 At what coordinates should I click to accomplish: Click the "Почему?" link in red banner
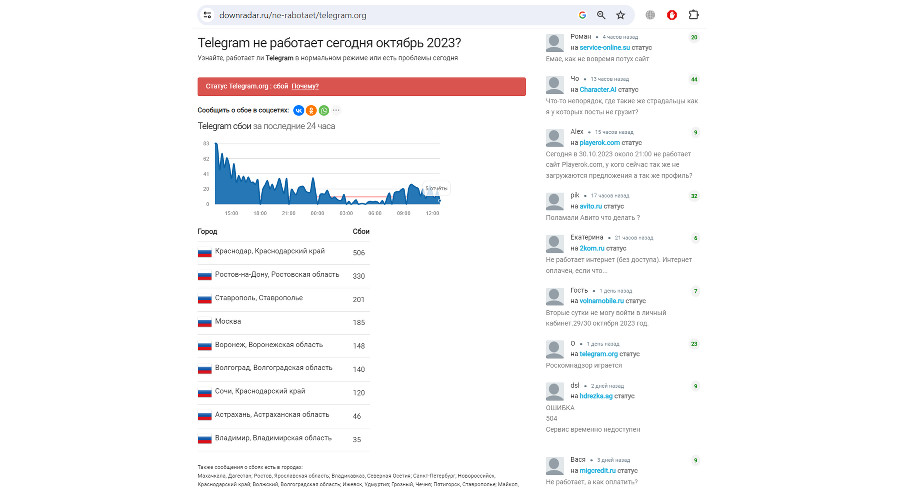point(305,86)
